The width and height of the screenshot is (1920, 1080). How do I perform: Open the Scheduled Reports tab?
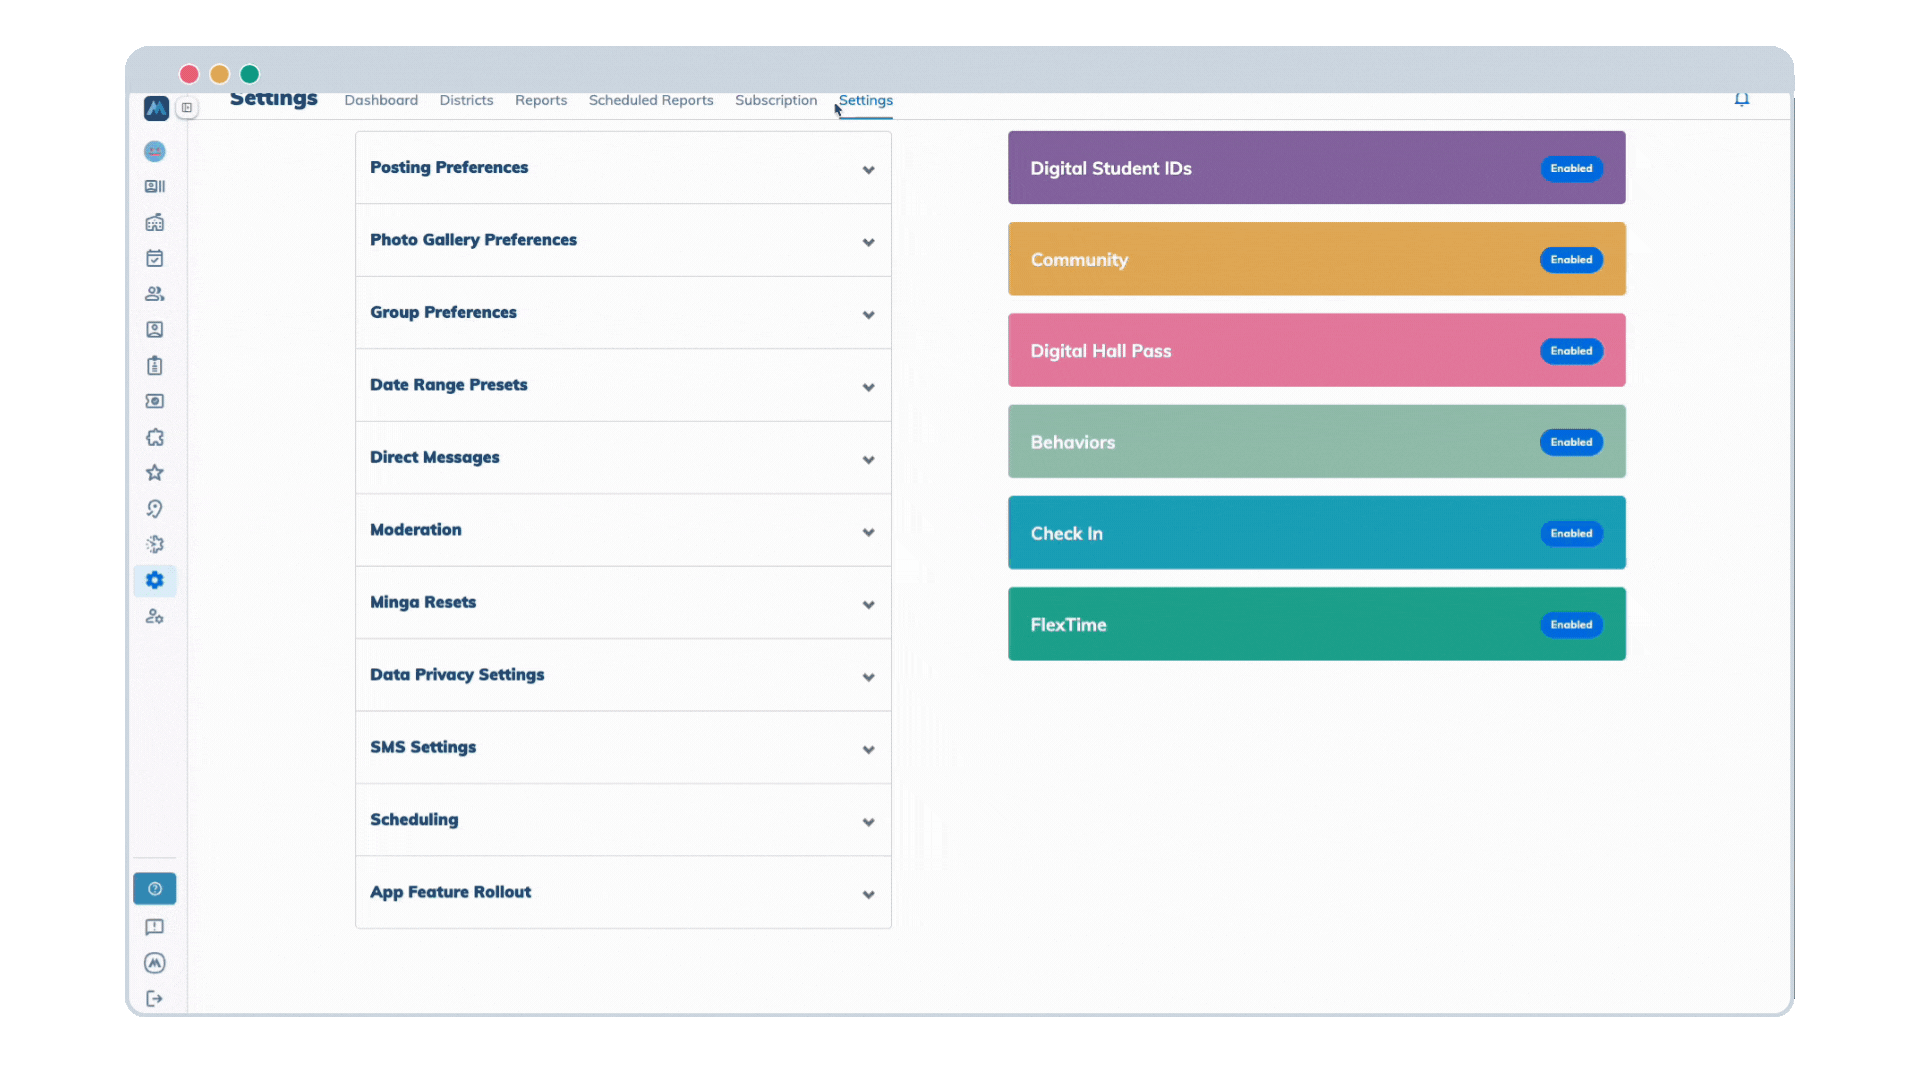(x=651, y=100)
